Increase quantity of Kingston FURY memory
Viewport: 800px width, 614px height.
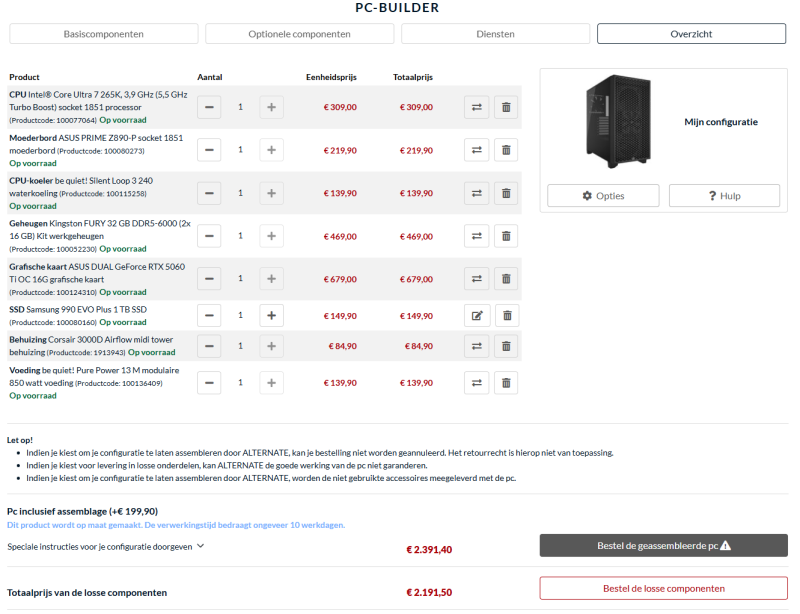tap(271, 237)
